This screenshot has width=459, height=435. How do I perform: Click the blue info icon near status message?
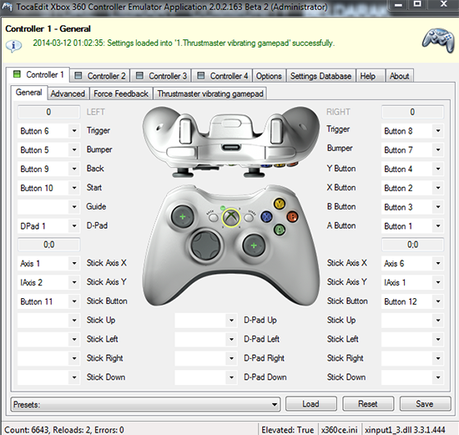[14, 45]
